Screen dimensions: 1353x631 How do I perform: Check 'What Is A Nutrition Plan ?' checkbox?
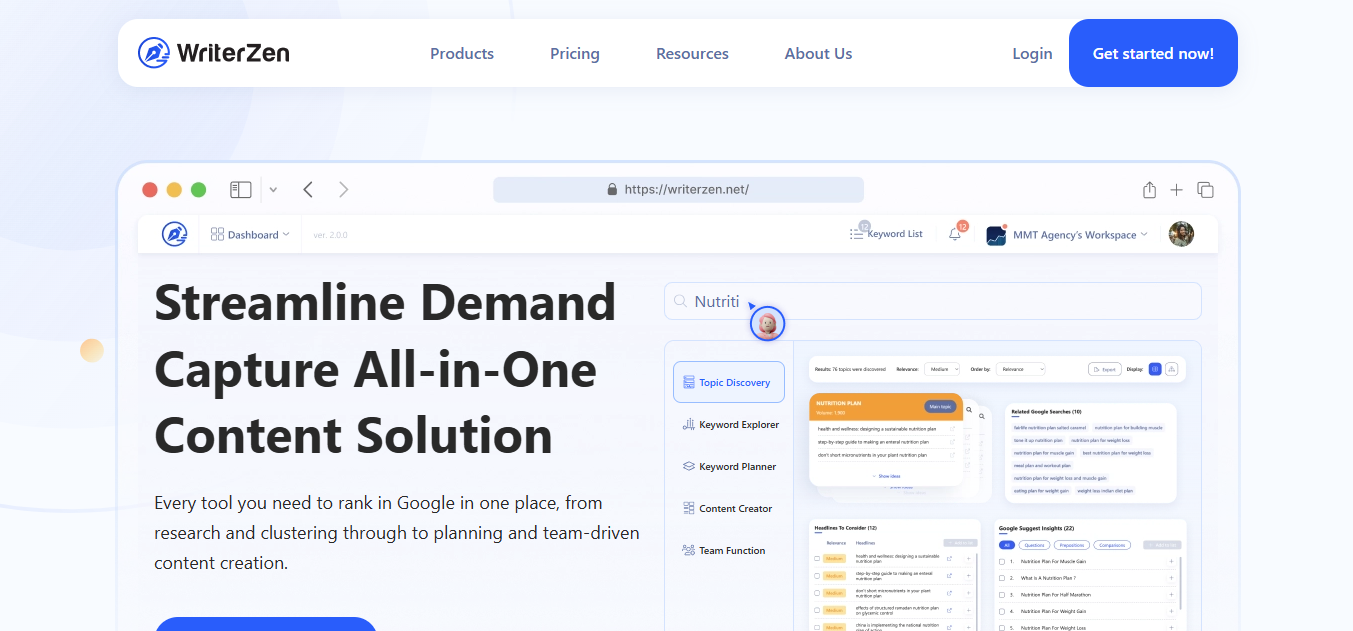point(1002,578)
